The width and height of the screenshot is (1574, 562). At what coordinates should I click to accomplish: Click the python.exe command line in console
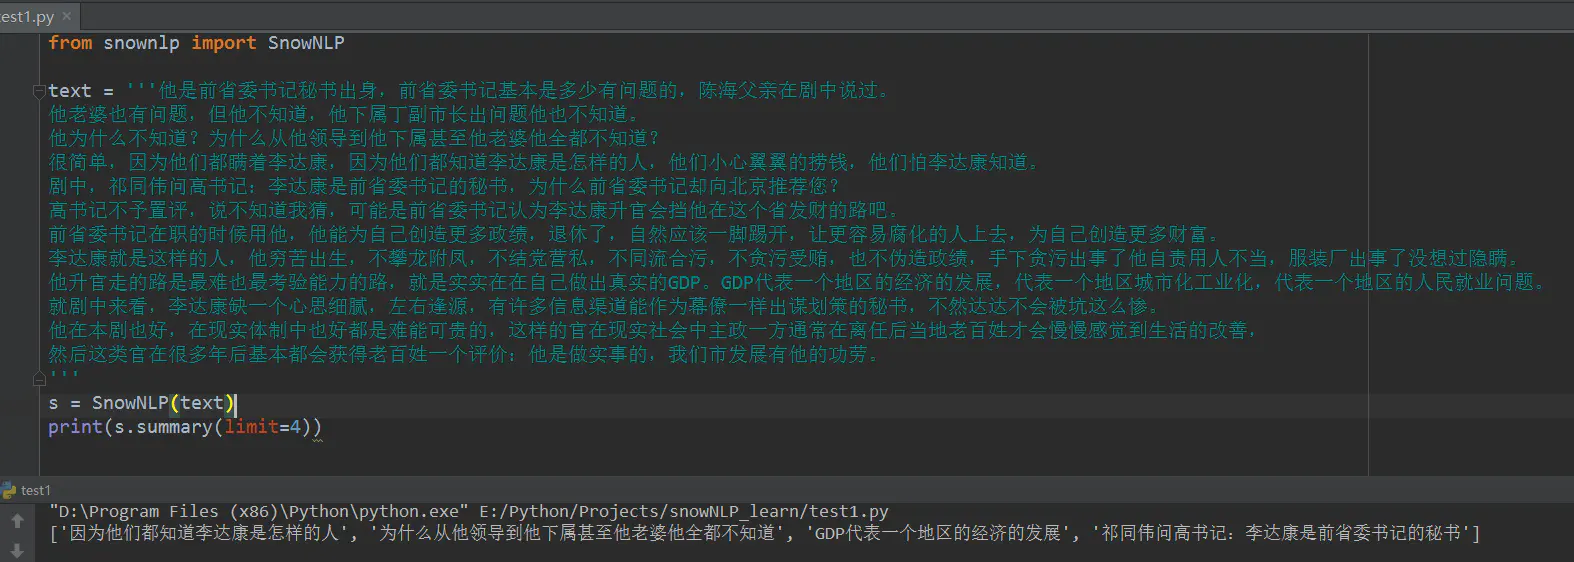point(468,511)
